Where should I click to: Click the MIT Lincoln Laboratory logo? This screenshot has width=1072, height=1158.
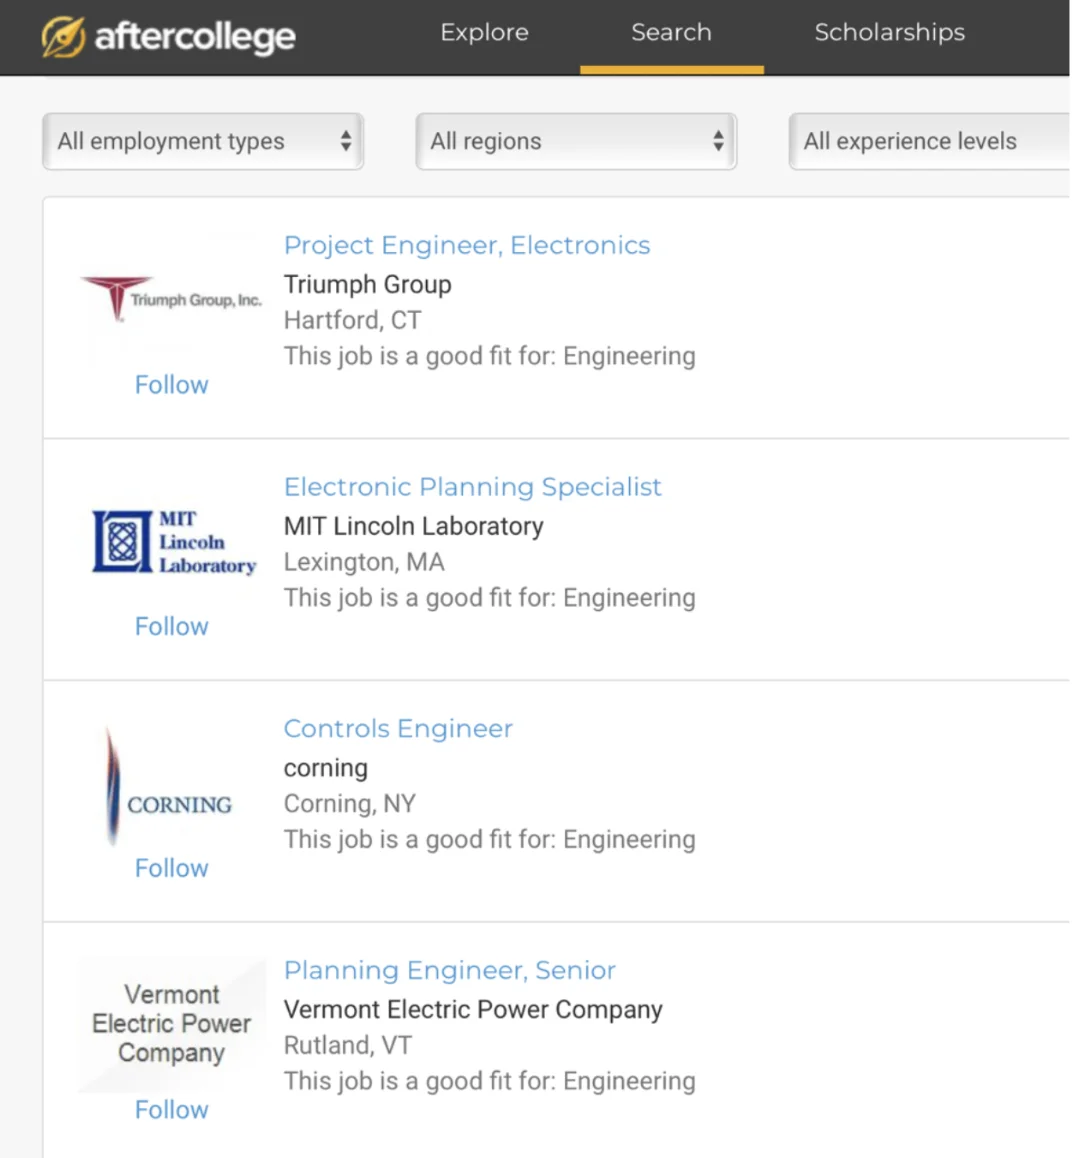(173, 542)
